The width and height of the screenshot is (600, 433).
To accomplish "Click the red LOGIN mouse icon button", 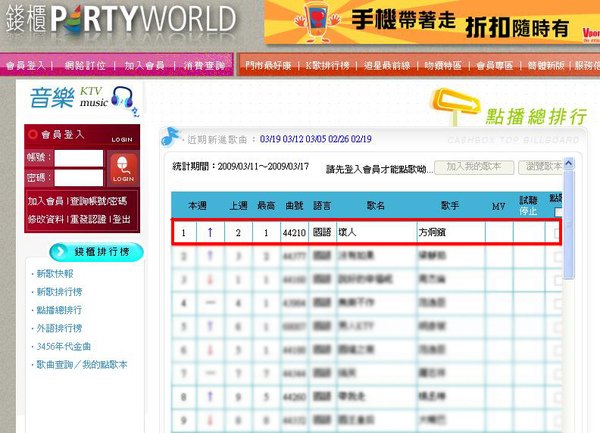I will (x=123, y=169).
